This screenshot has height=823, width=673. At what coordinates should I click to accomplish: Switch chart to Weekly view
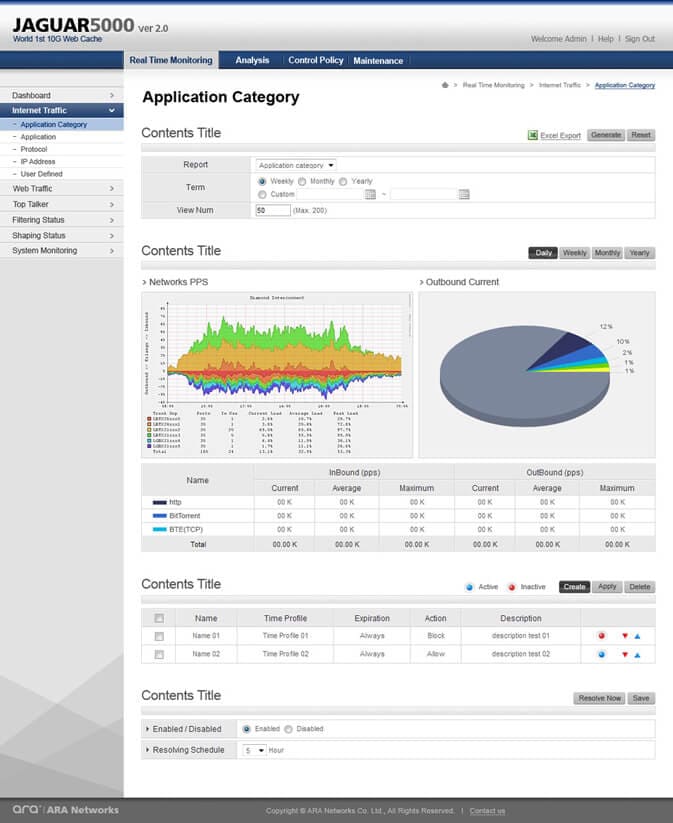tap(575, 253)
